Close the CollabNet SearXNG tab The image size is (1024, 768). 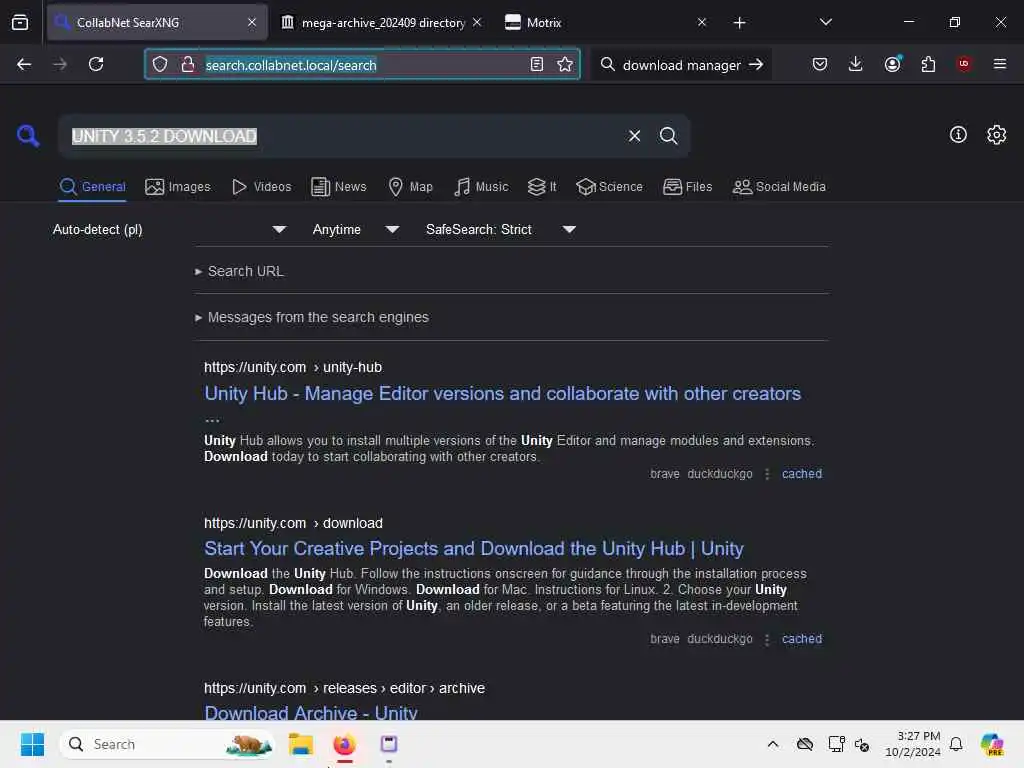pyautogui.click(x=252, y=23)
